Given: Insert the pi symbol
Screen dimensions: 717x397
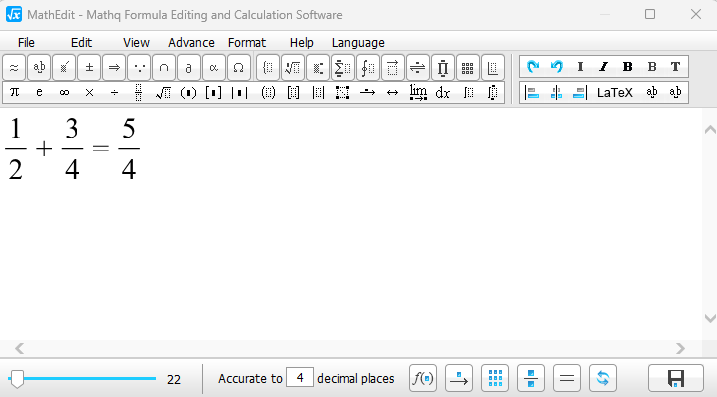Looking at the screenshot, I should pos(14,93).
